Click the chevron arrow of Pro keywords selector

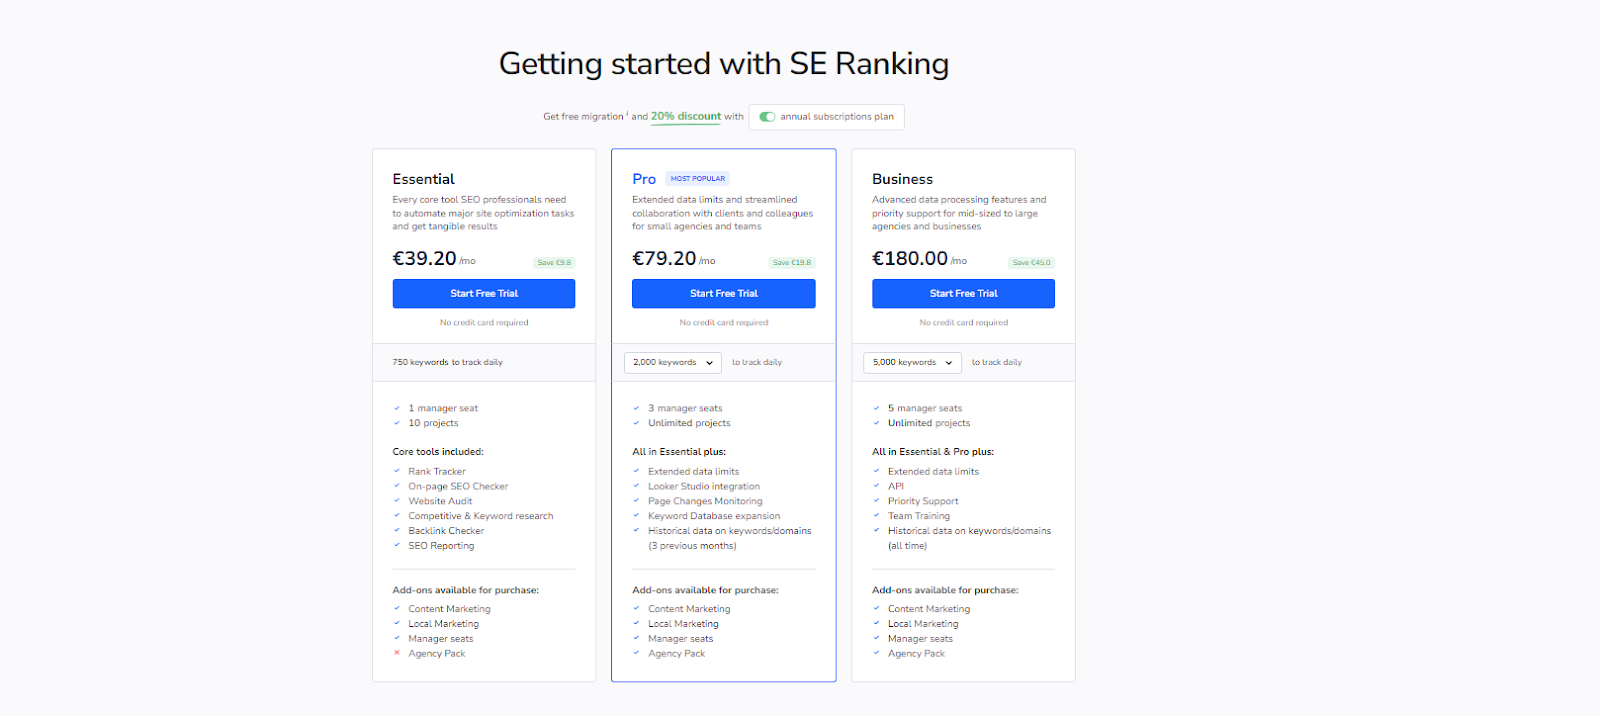709,363
